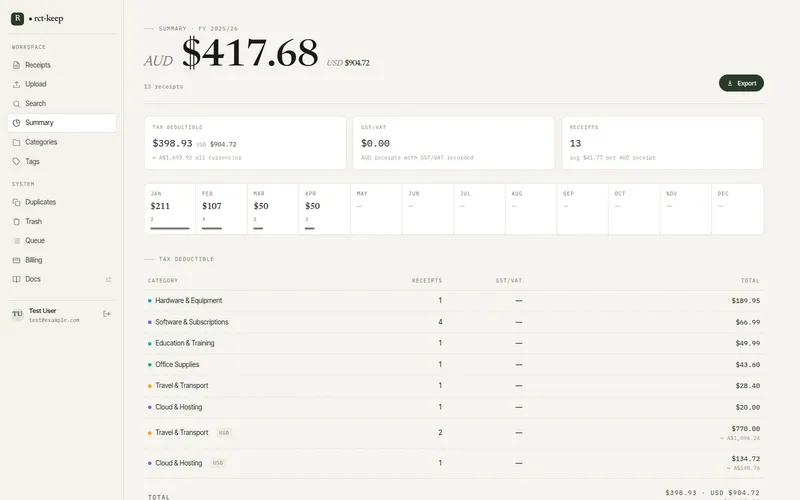The image size is (800, 500).
Task: Click the $189.95 total value
Action: tap(745, 301)
